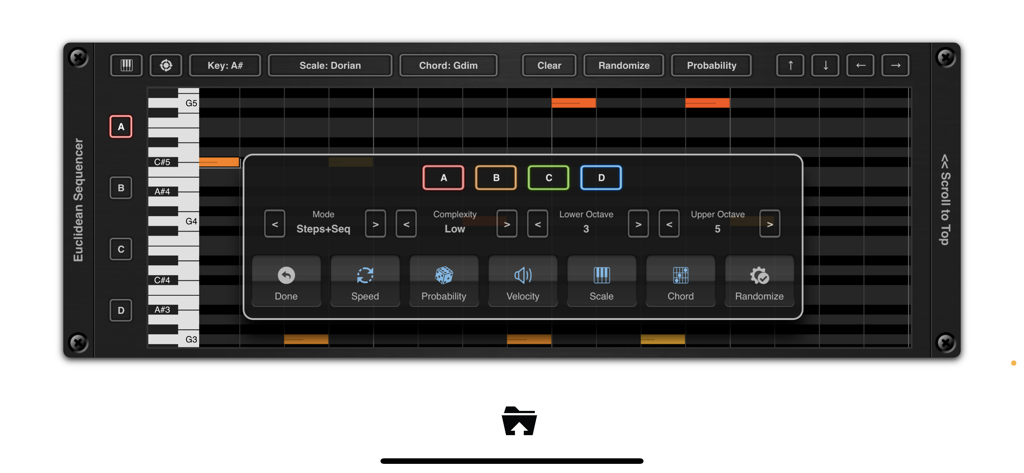1024x473 pixels.
Task: Clear the pattern with Clear button
Action: point(549,65)
